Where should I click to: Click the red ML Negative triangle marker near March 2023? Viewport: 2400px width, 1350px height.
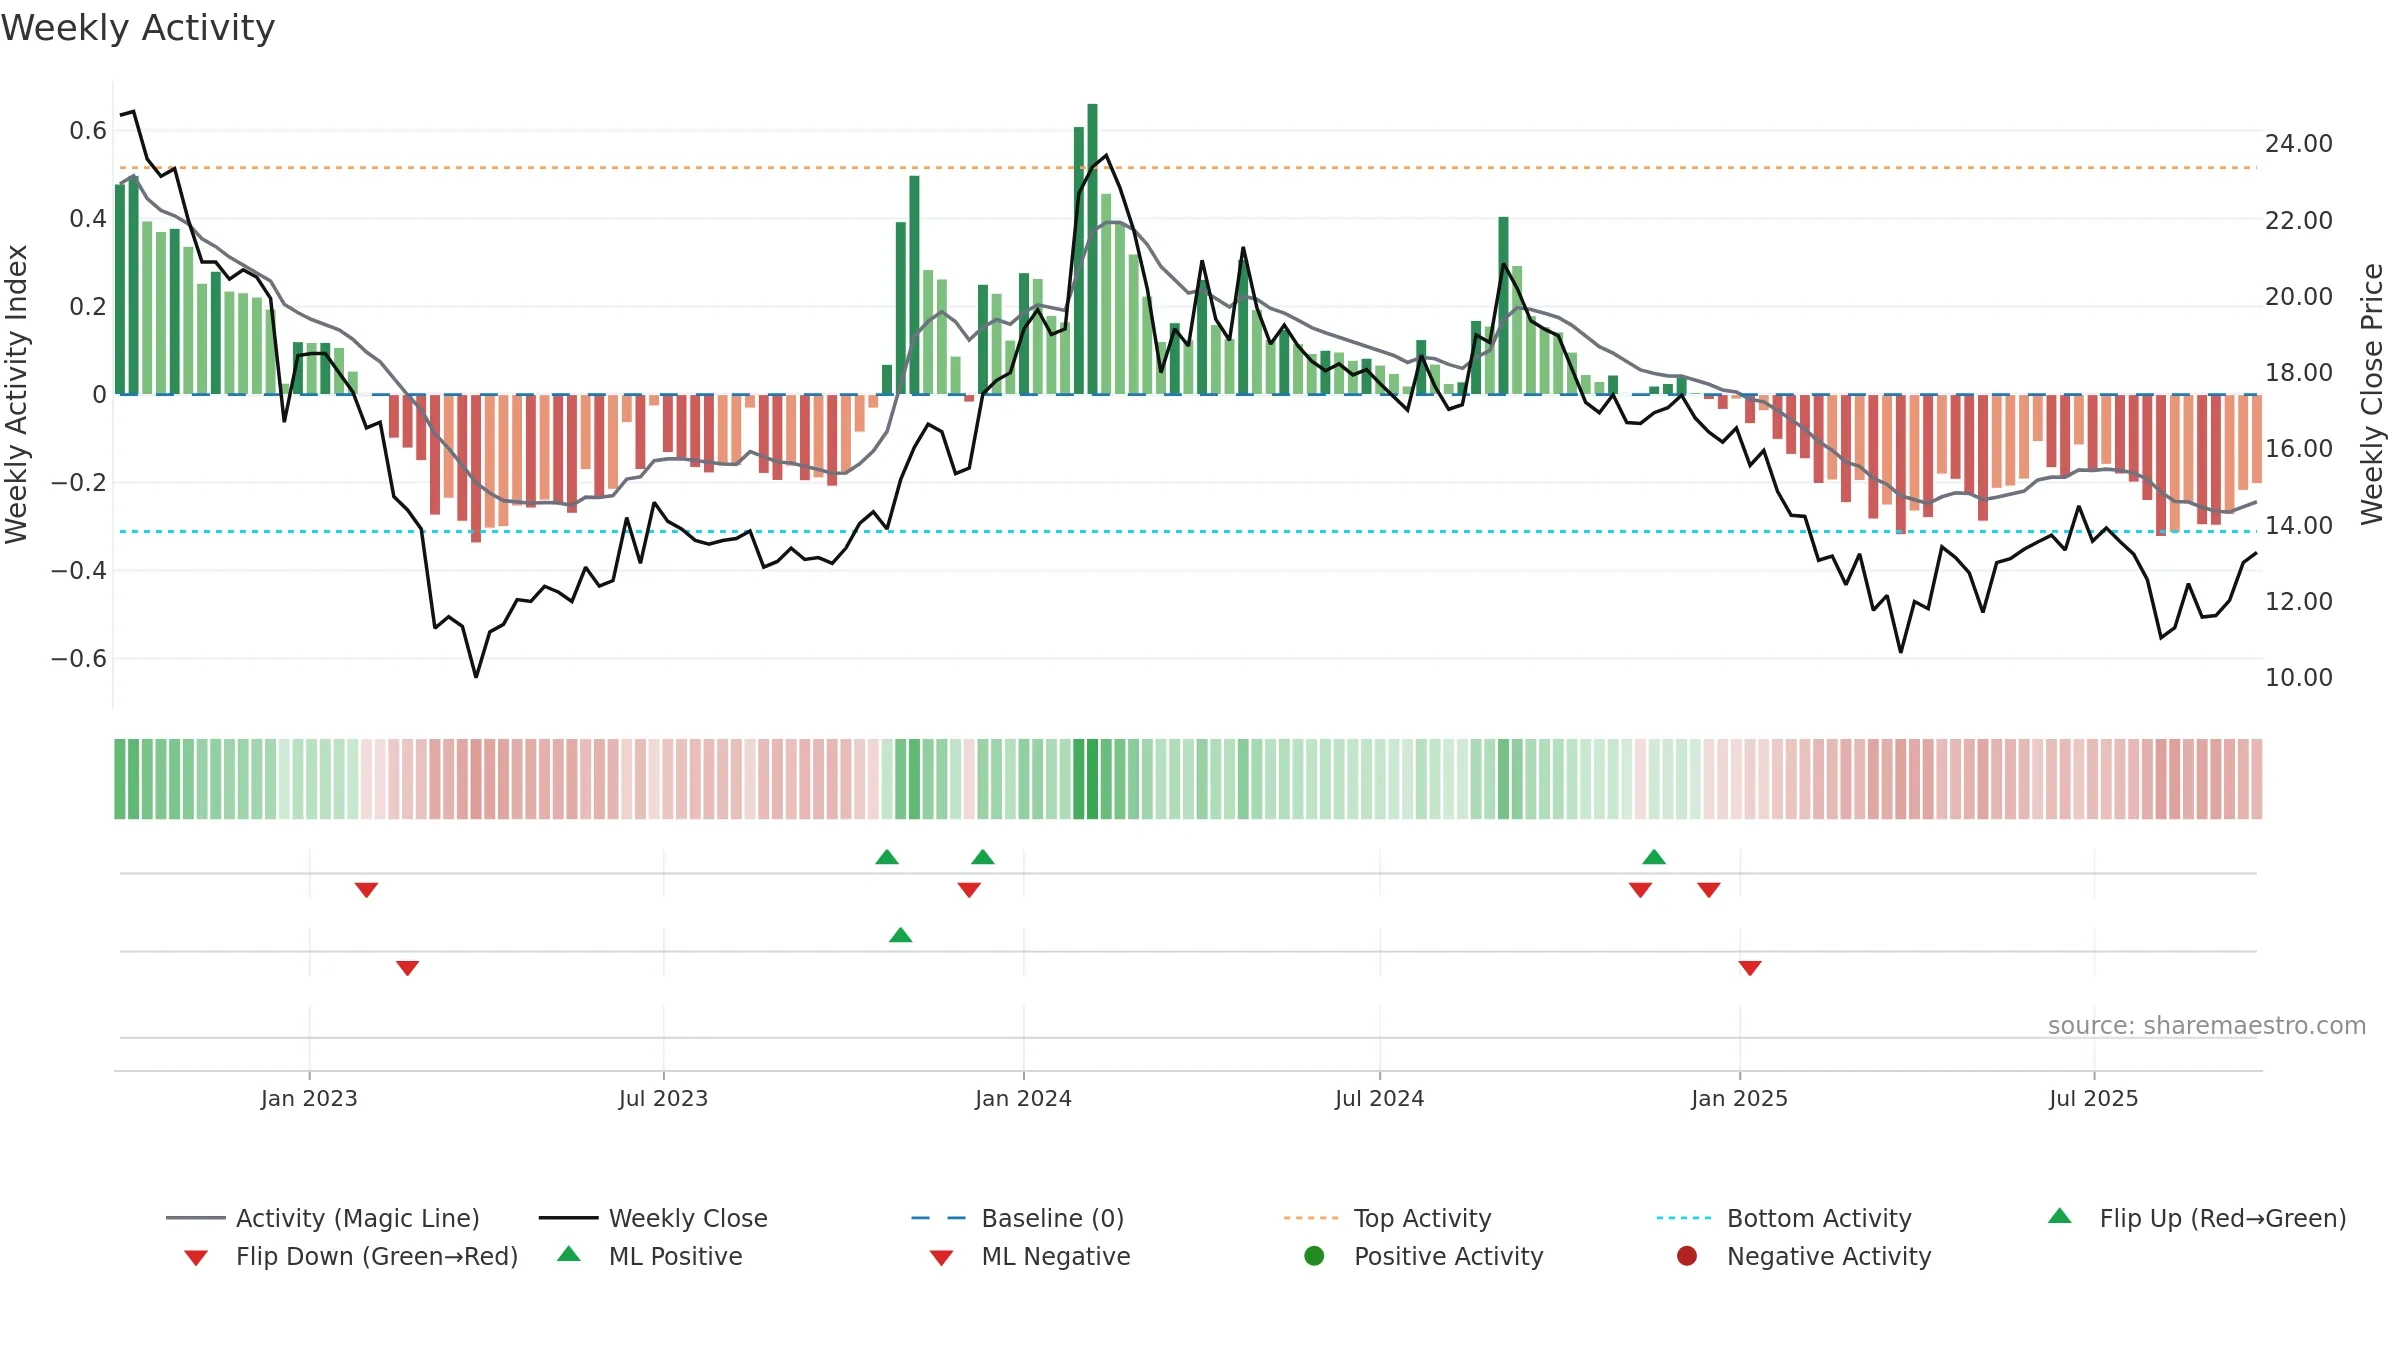[x=407, y=968]
